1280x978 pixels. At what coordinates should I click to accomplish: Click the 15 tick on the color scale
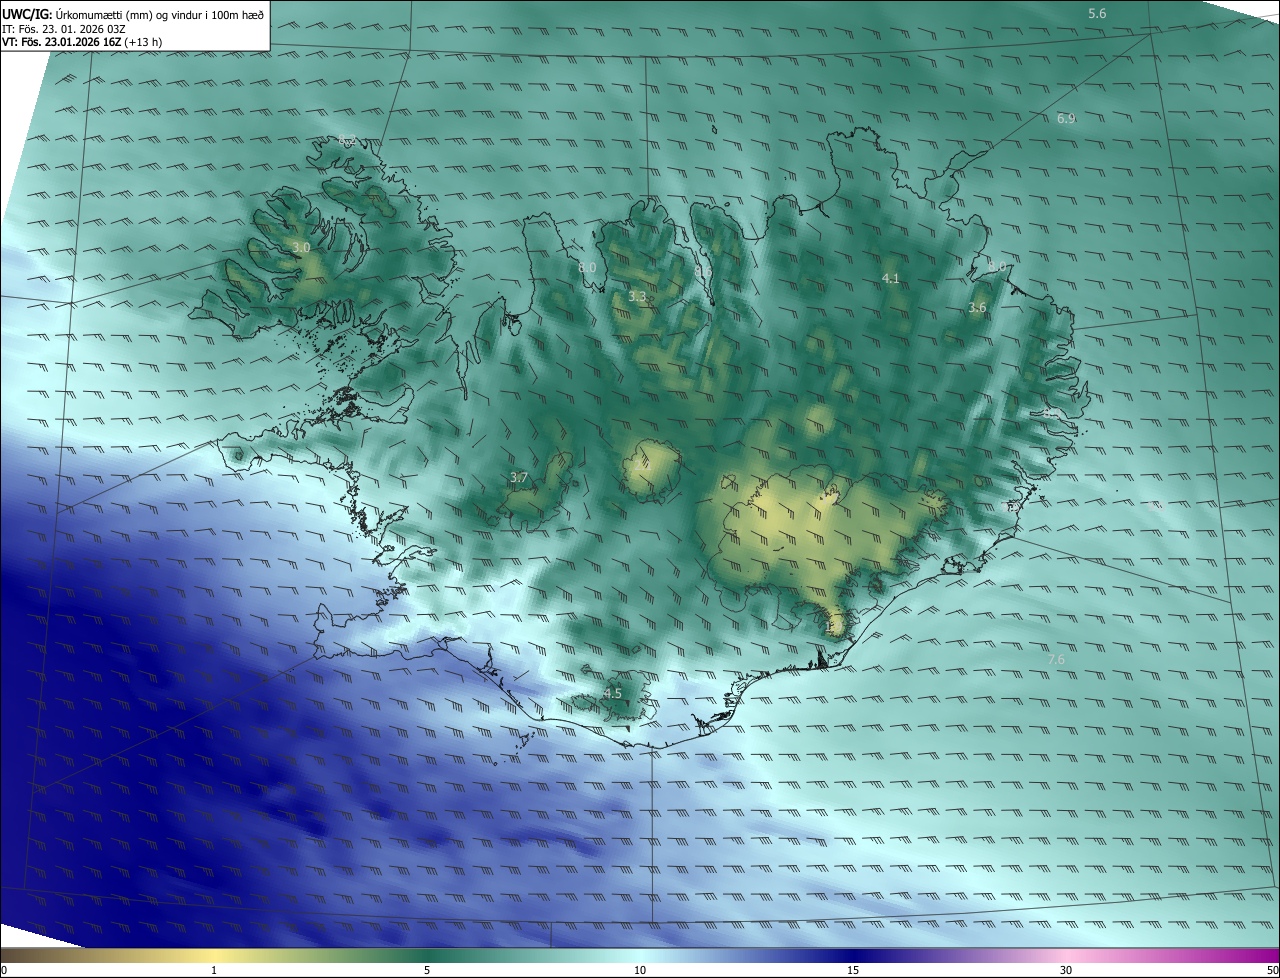[x=853, y=970]
